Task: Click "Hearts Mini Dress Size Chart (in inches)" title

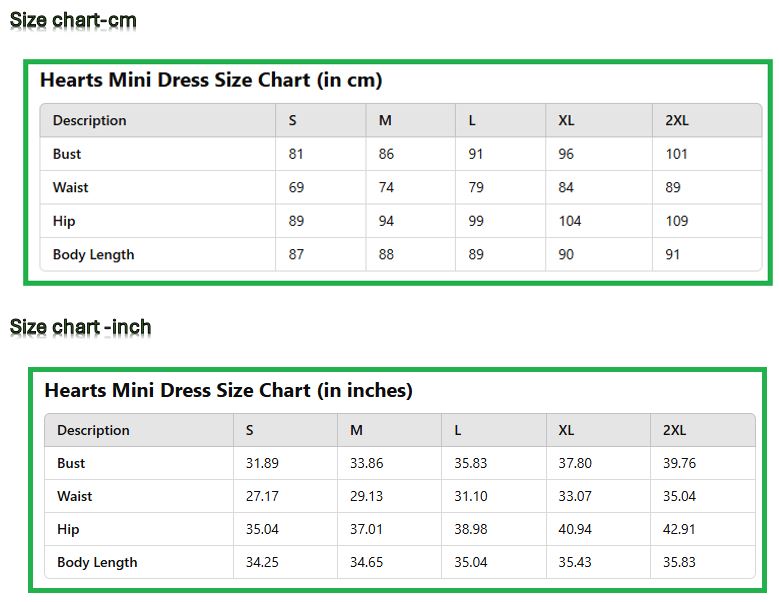Action: (228, 390)
